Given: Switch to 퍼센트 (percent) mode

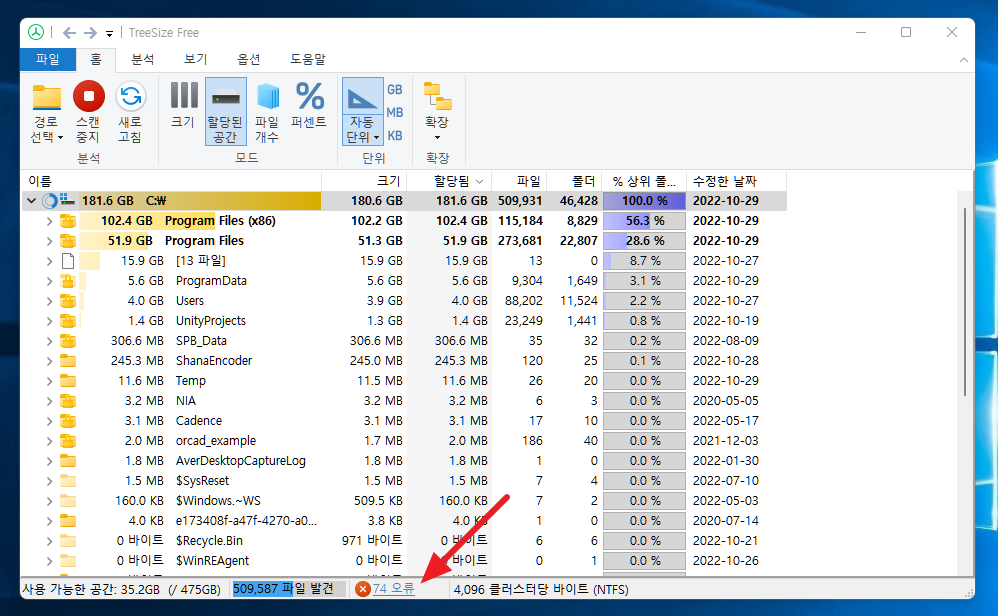Looking at the screenshot, I should point(309,106).
